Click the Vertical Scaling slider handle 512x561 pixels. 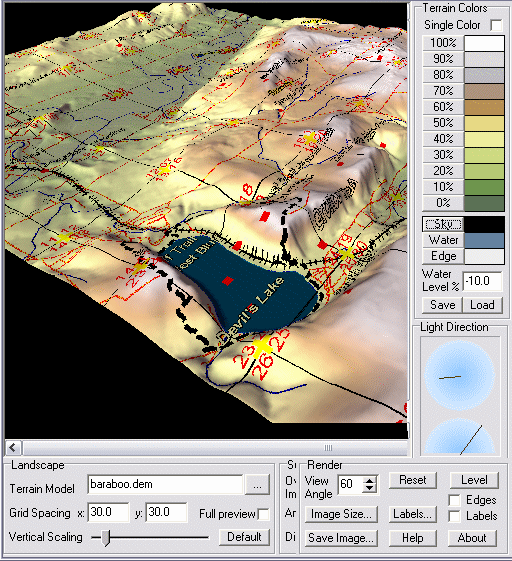tap(105, 537)
